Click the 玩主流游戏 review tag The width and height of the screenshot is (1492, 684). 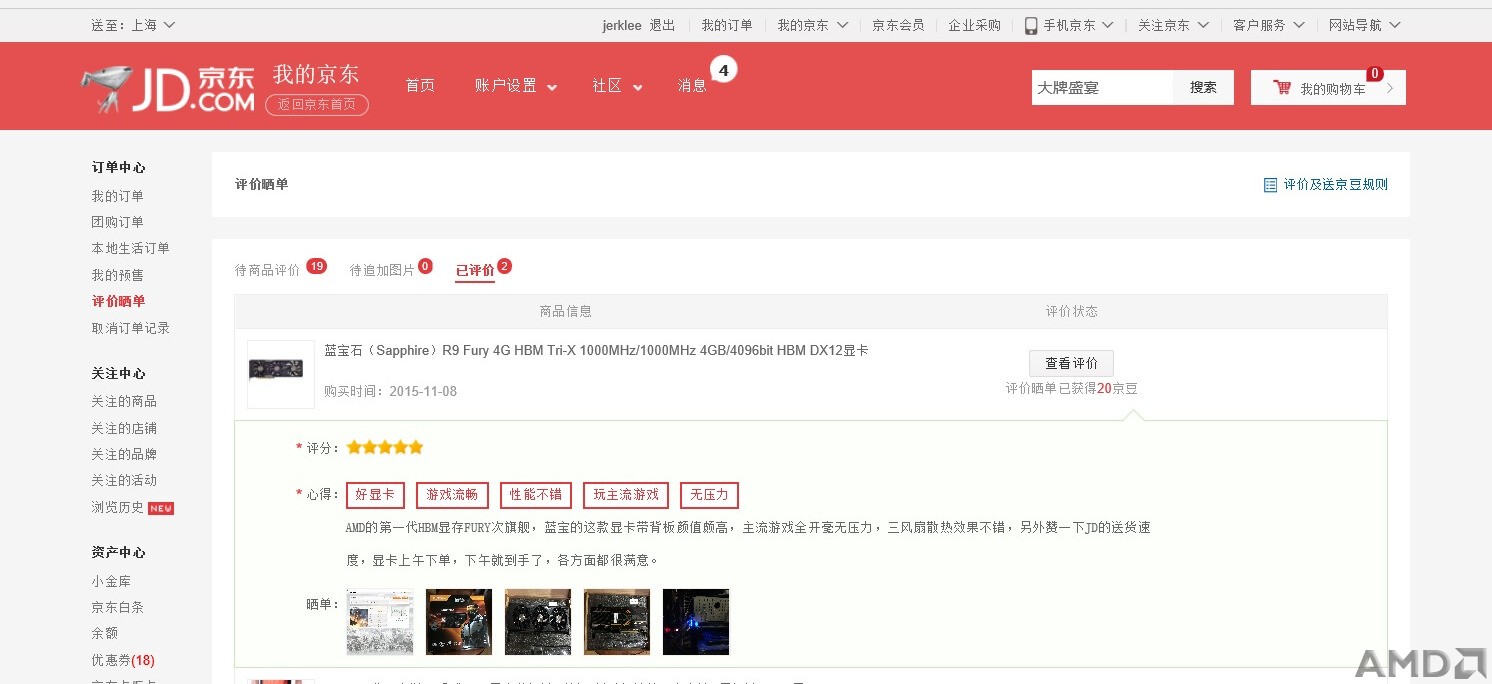point(626,494)
